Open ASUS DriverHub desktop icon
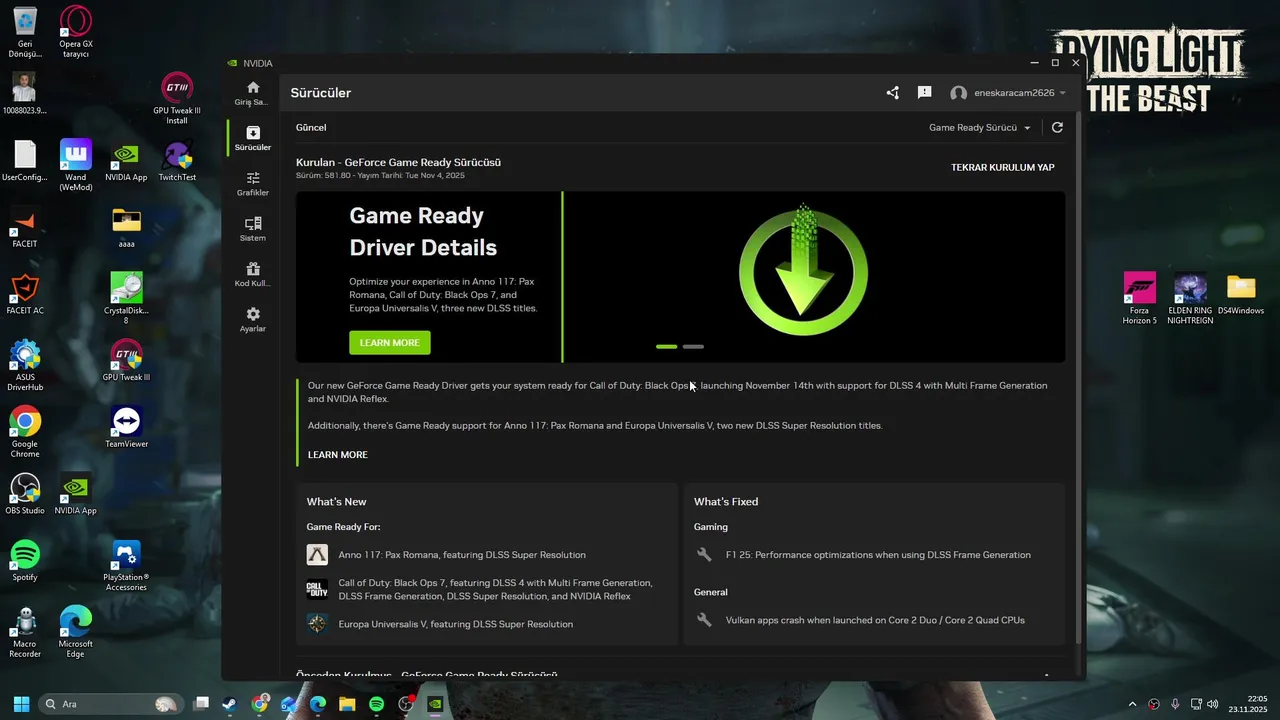This screenshot has width=1280, height=720. pos(25,365)
